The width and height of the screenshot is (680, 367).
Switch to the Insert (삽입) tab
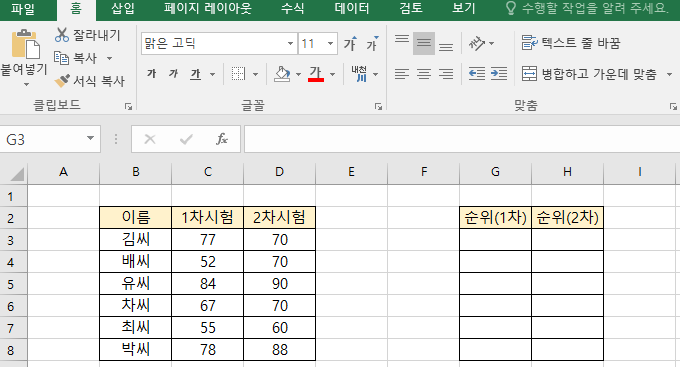click(x=123, y=9)
